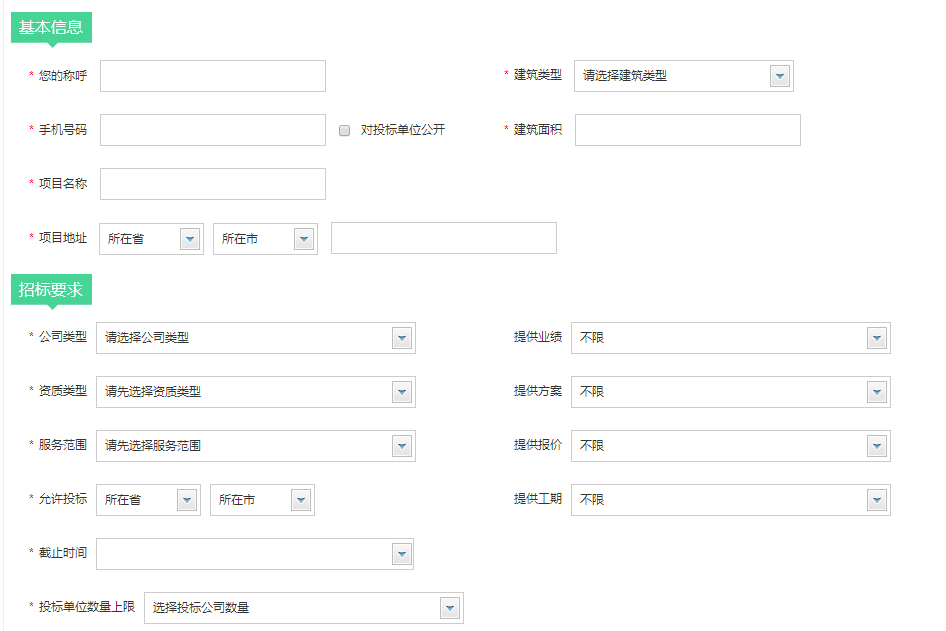This screenshot has height=631, width=946.
Task: Select province in 允许投标 row
Action: click(148, 500)
